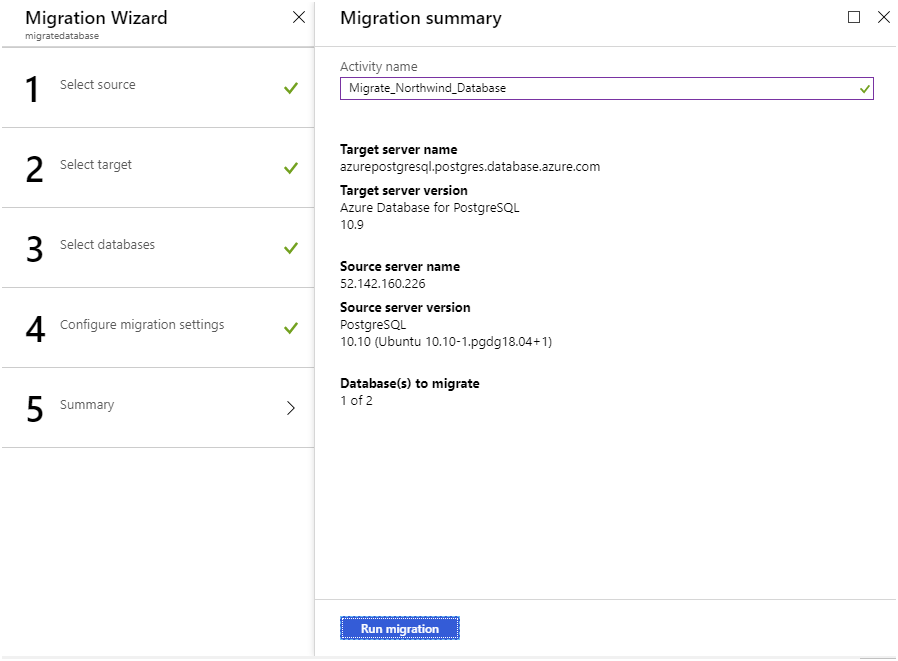
Task: Click the green checkmark on Select source step
Action: tap(290, 85)
